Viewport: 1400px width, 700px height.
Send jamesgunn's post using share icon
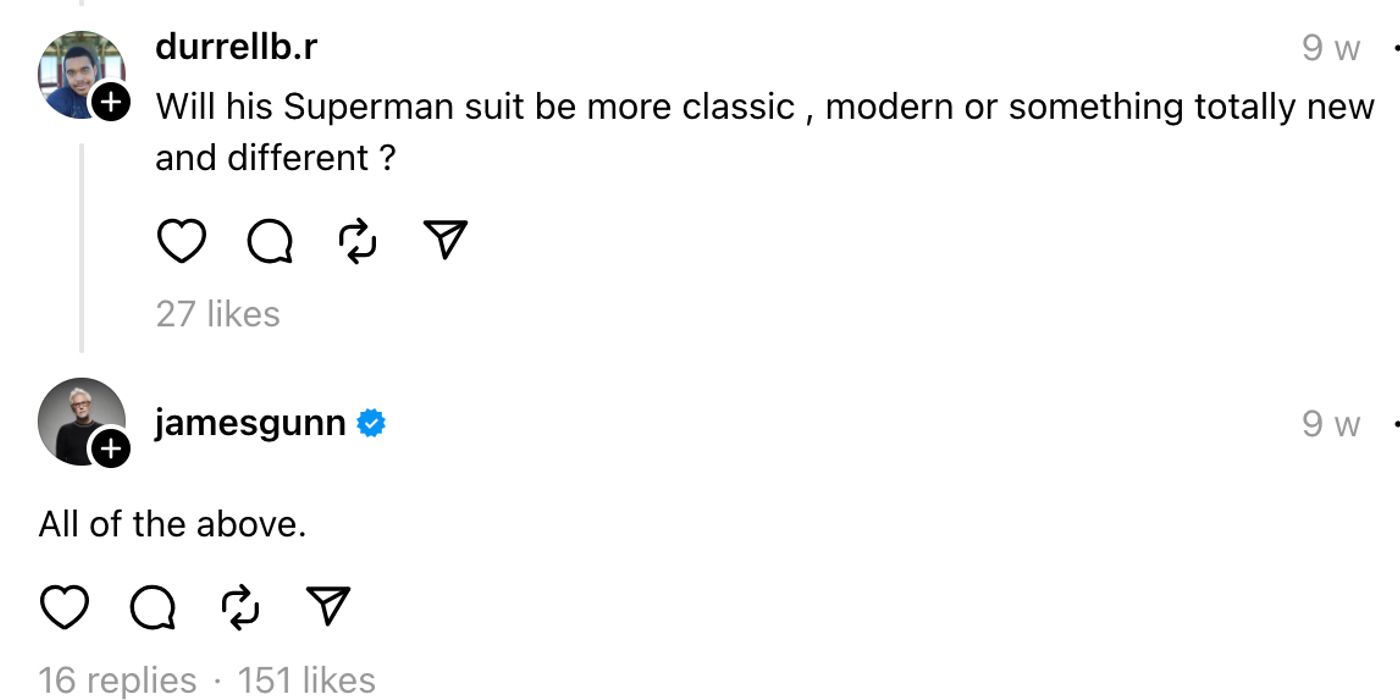pyautogui.click(x=328, y=607)
